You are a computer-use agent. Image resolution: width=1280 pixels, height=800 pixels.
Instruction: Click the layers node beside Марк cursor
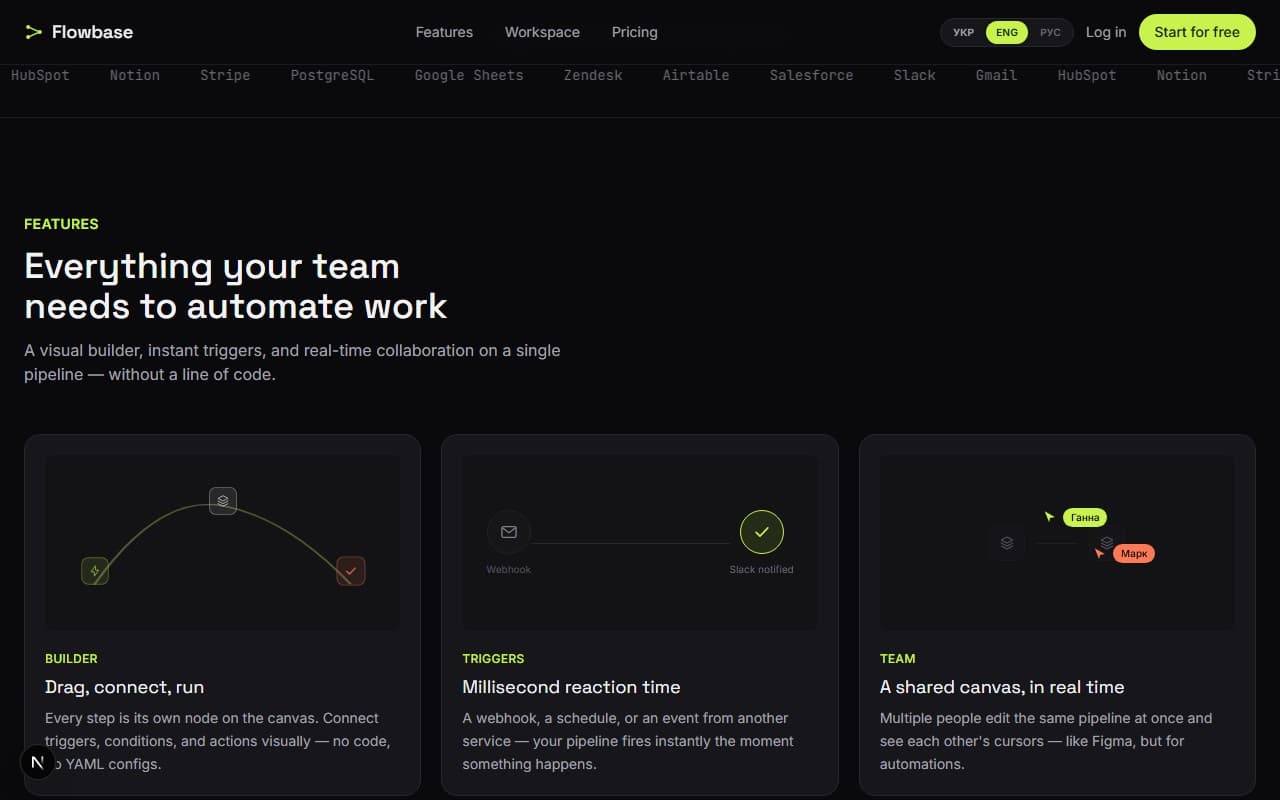pyautogui.click(x=1107, y=543)
